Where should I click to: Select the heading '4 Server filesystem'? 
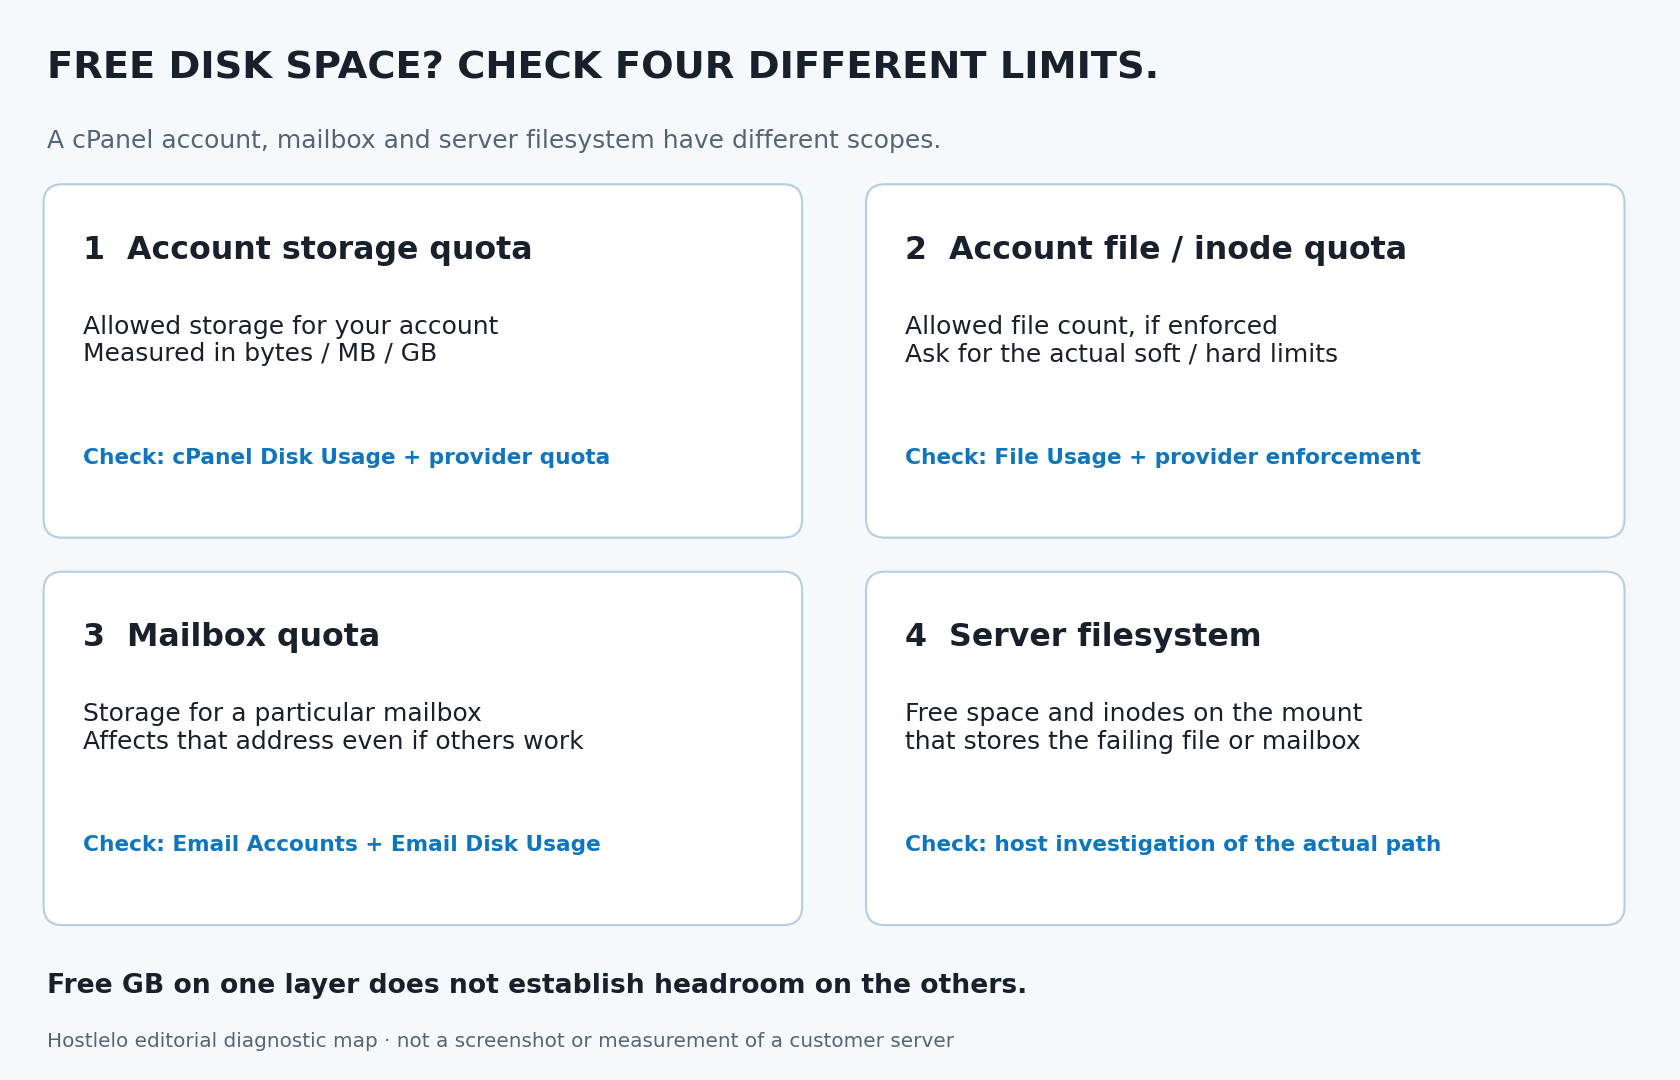pos(1083,636)
